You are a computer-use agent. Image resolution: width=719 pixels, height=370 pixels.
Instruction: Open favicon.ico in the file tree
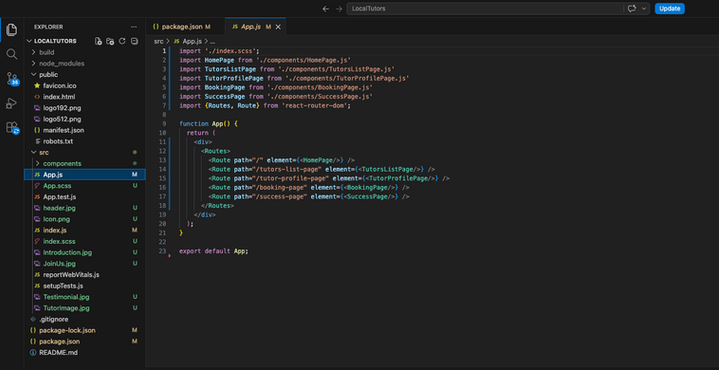85,86
